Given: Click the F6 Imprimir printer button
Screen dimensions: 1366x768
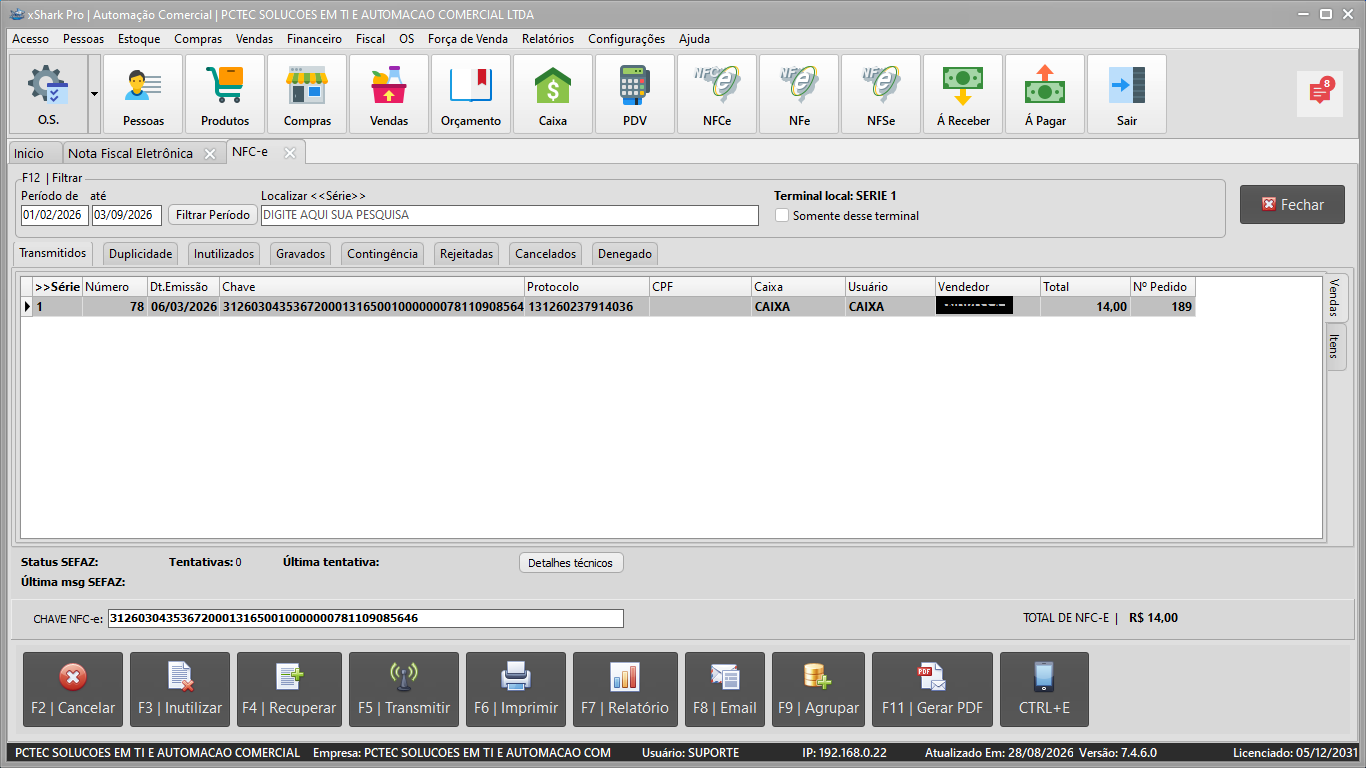Looking at the screenshot, I should [x=516, y=690].
